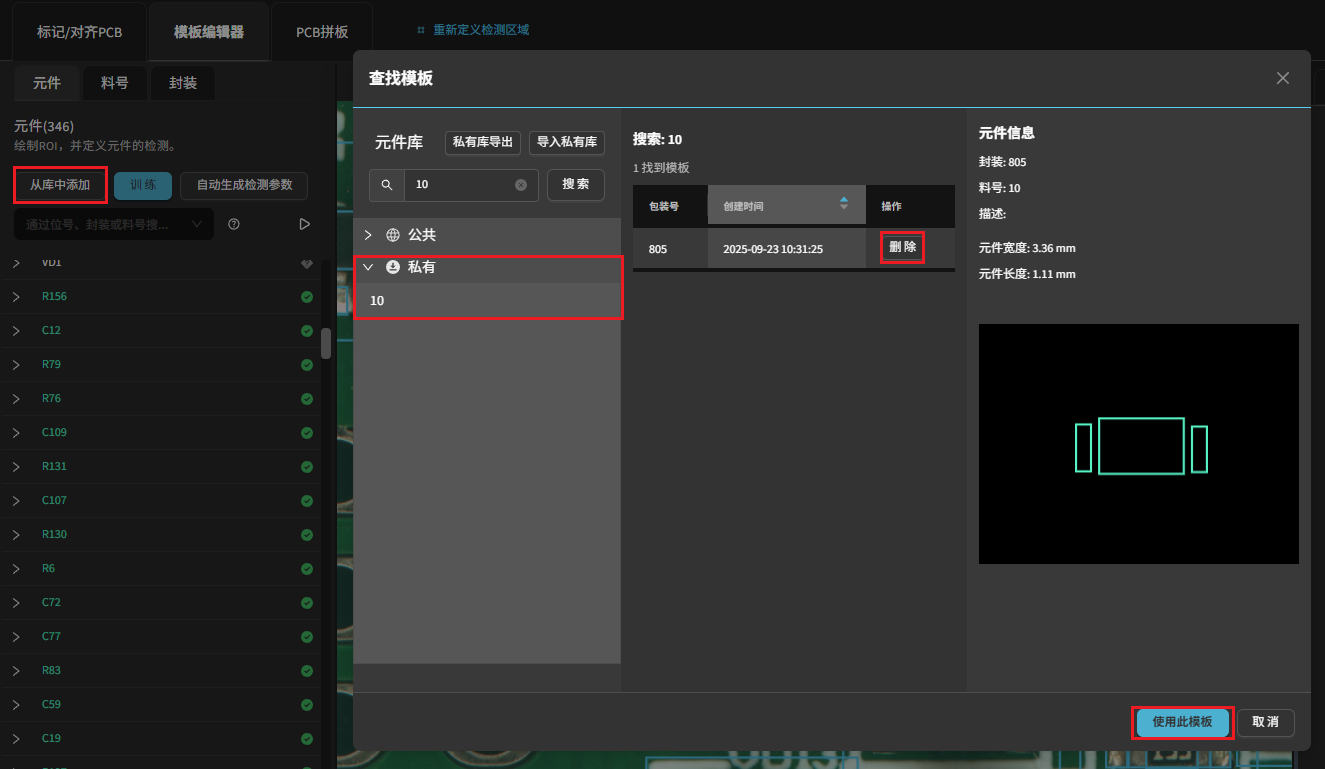Click the 删除 button for template 805
Screen dimensions: 1325x769
coord(902,247)
